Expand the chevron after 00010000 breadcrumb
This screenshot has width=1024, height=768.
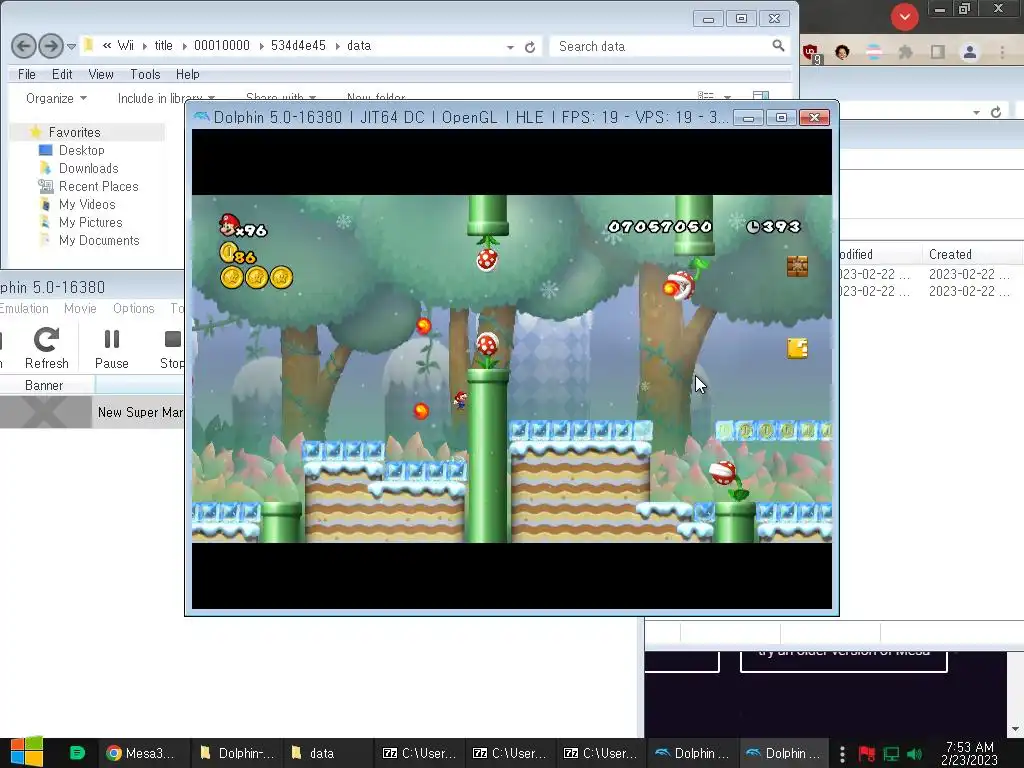point(261,46)
